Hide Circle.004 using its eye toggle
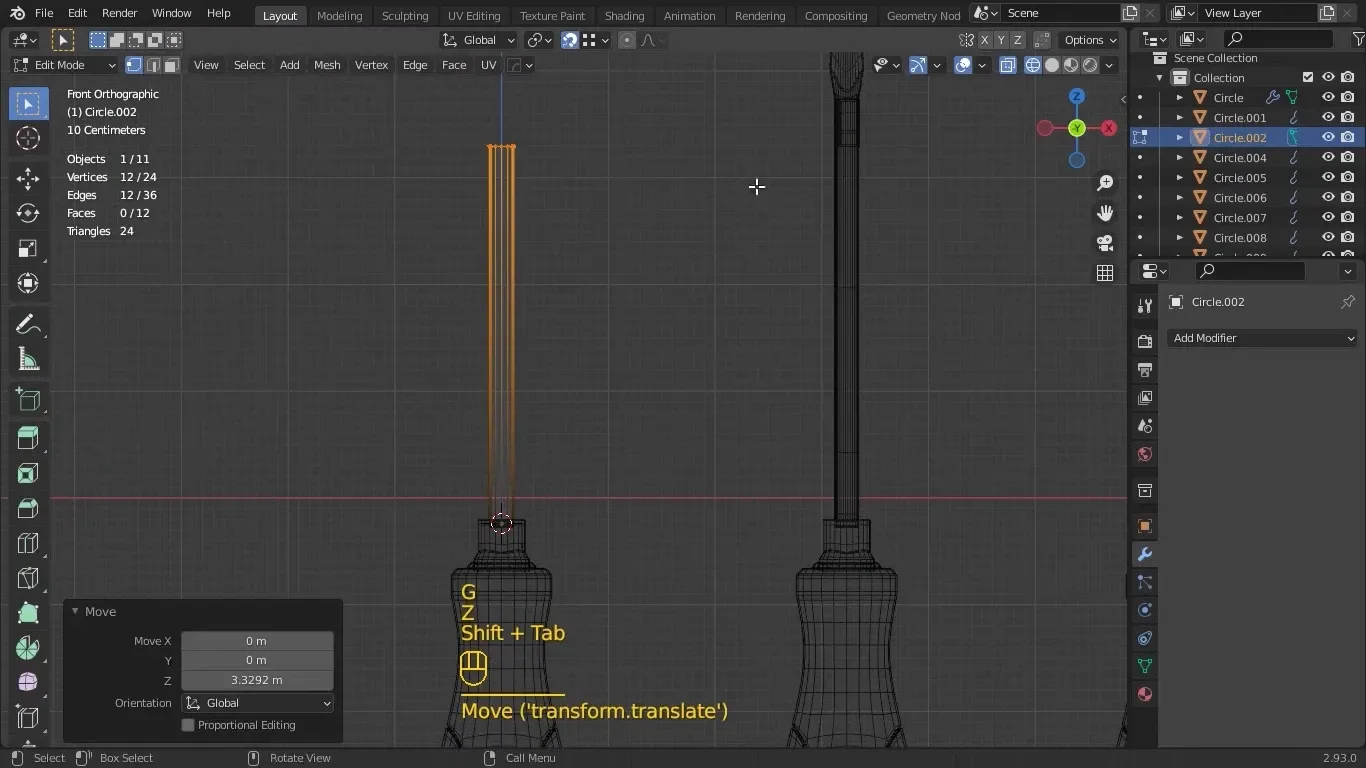This screenshot has width=1366, height=768. 1327,157
